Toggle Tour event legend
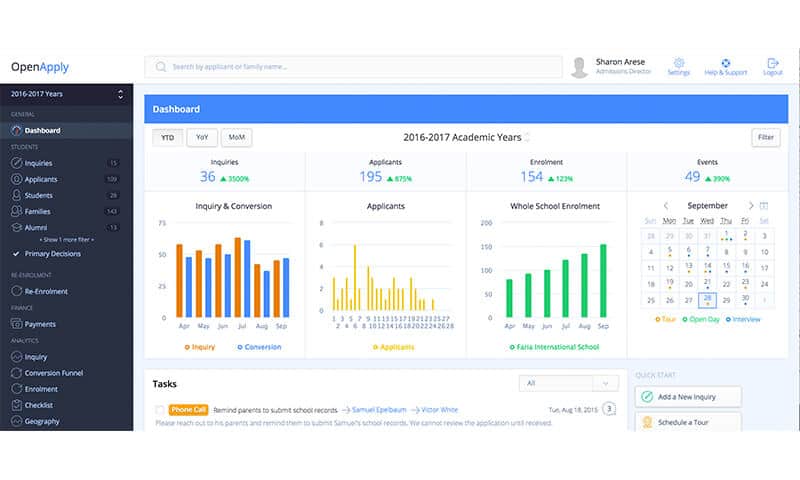This screenshot has height=480, width=800. (x=665, y=319)
